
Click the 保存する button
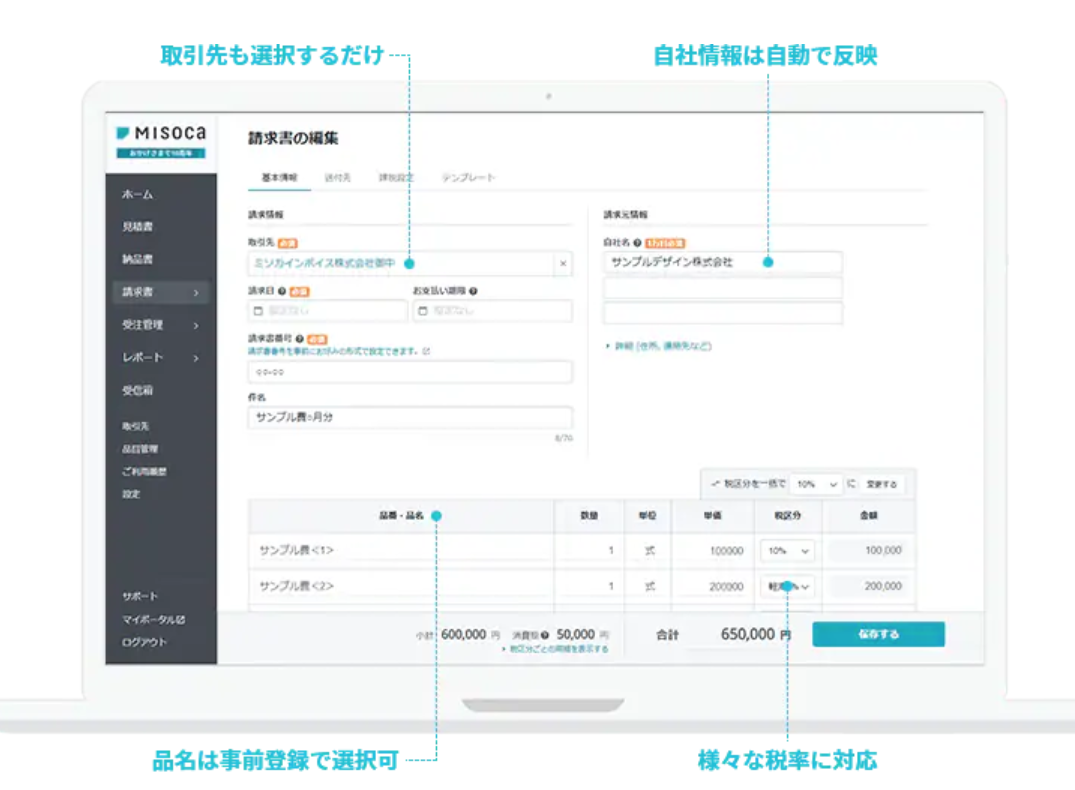pos(877,634)
